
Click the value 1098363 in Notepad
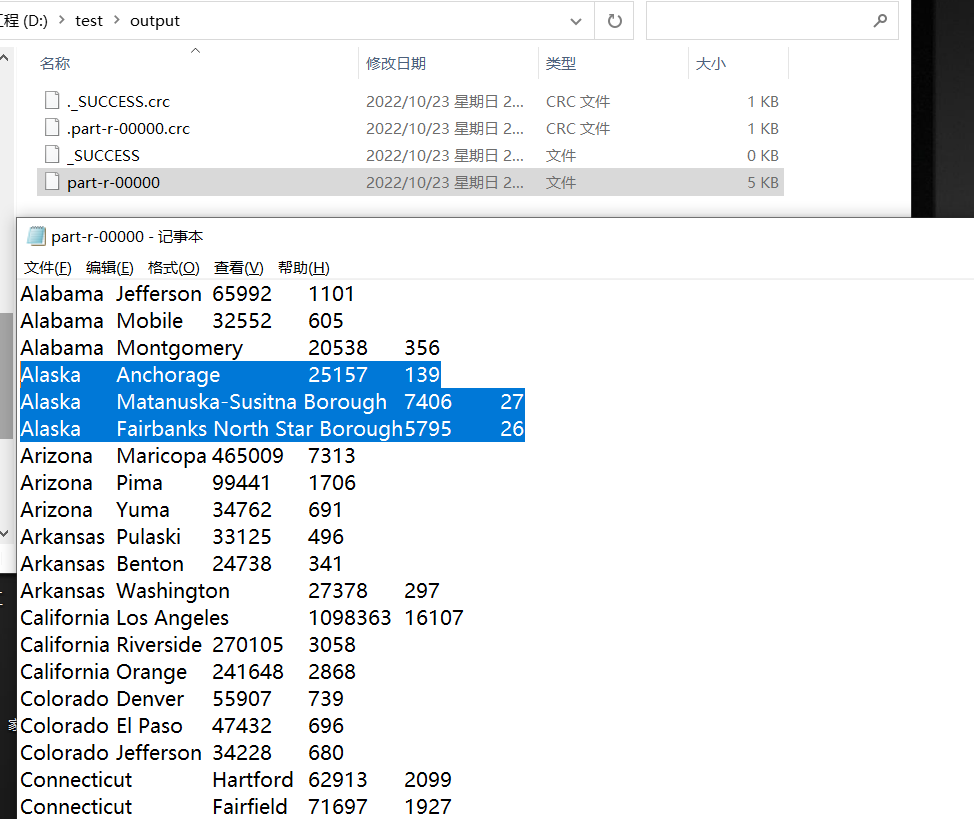pos(350,618)
